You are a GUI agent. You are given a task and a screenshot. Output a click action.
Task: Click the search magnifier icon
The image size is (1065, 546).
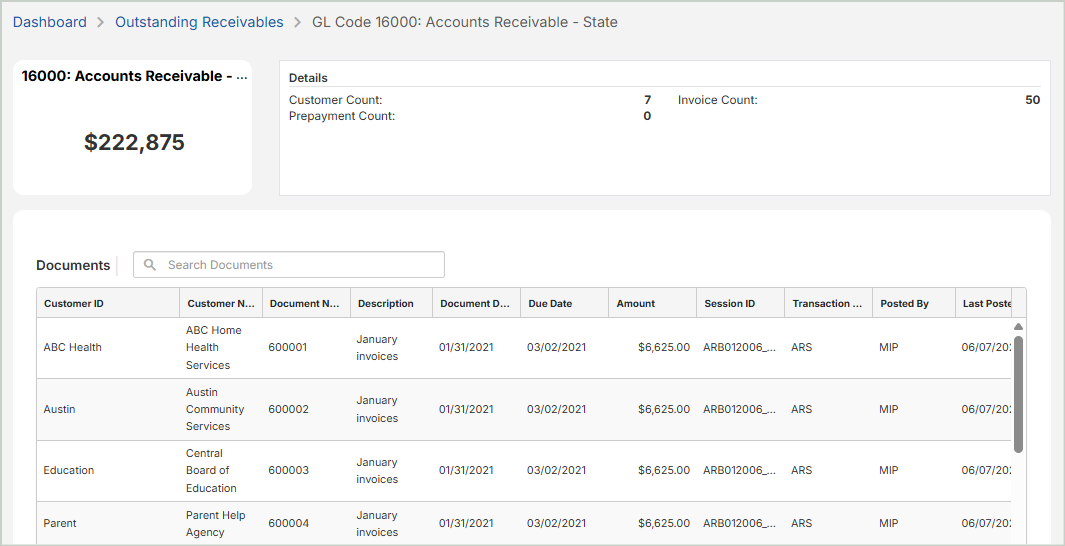pos(150,265)
